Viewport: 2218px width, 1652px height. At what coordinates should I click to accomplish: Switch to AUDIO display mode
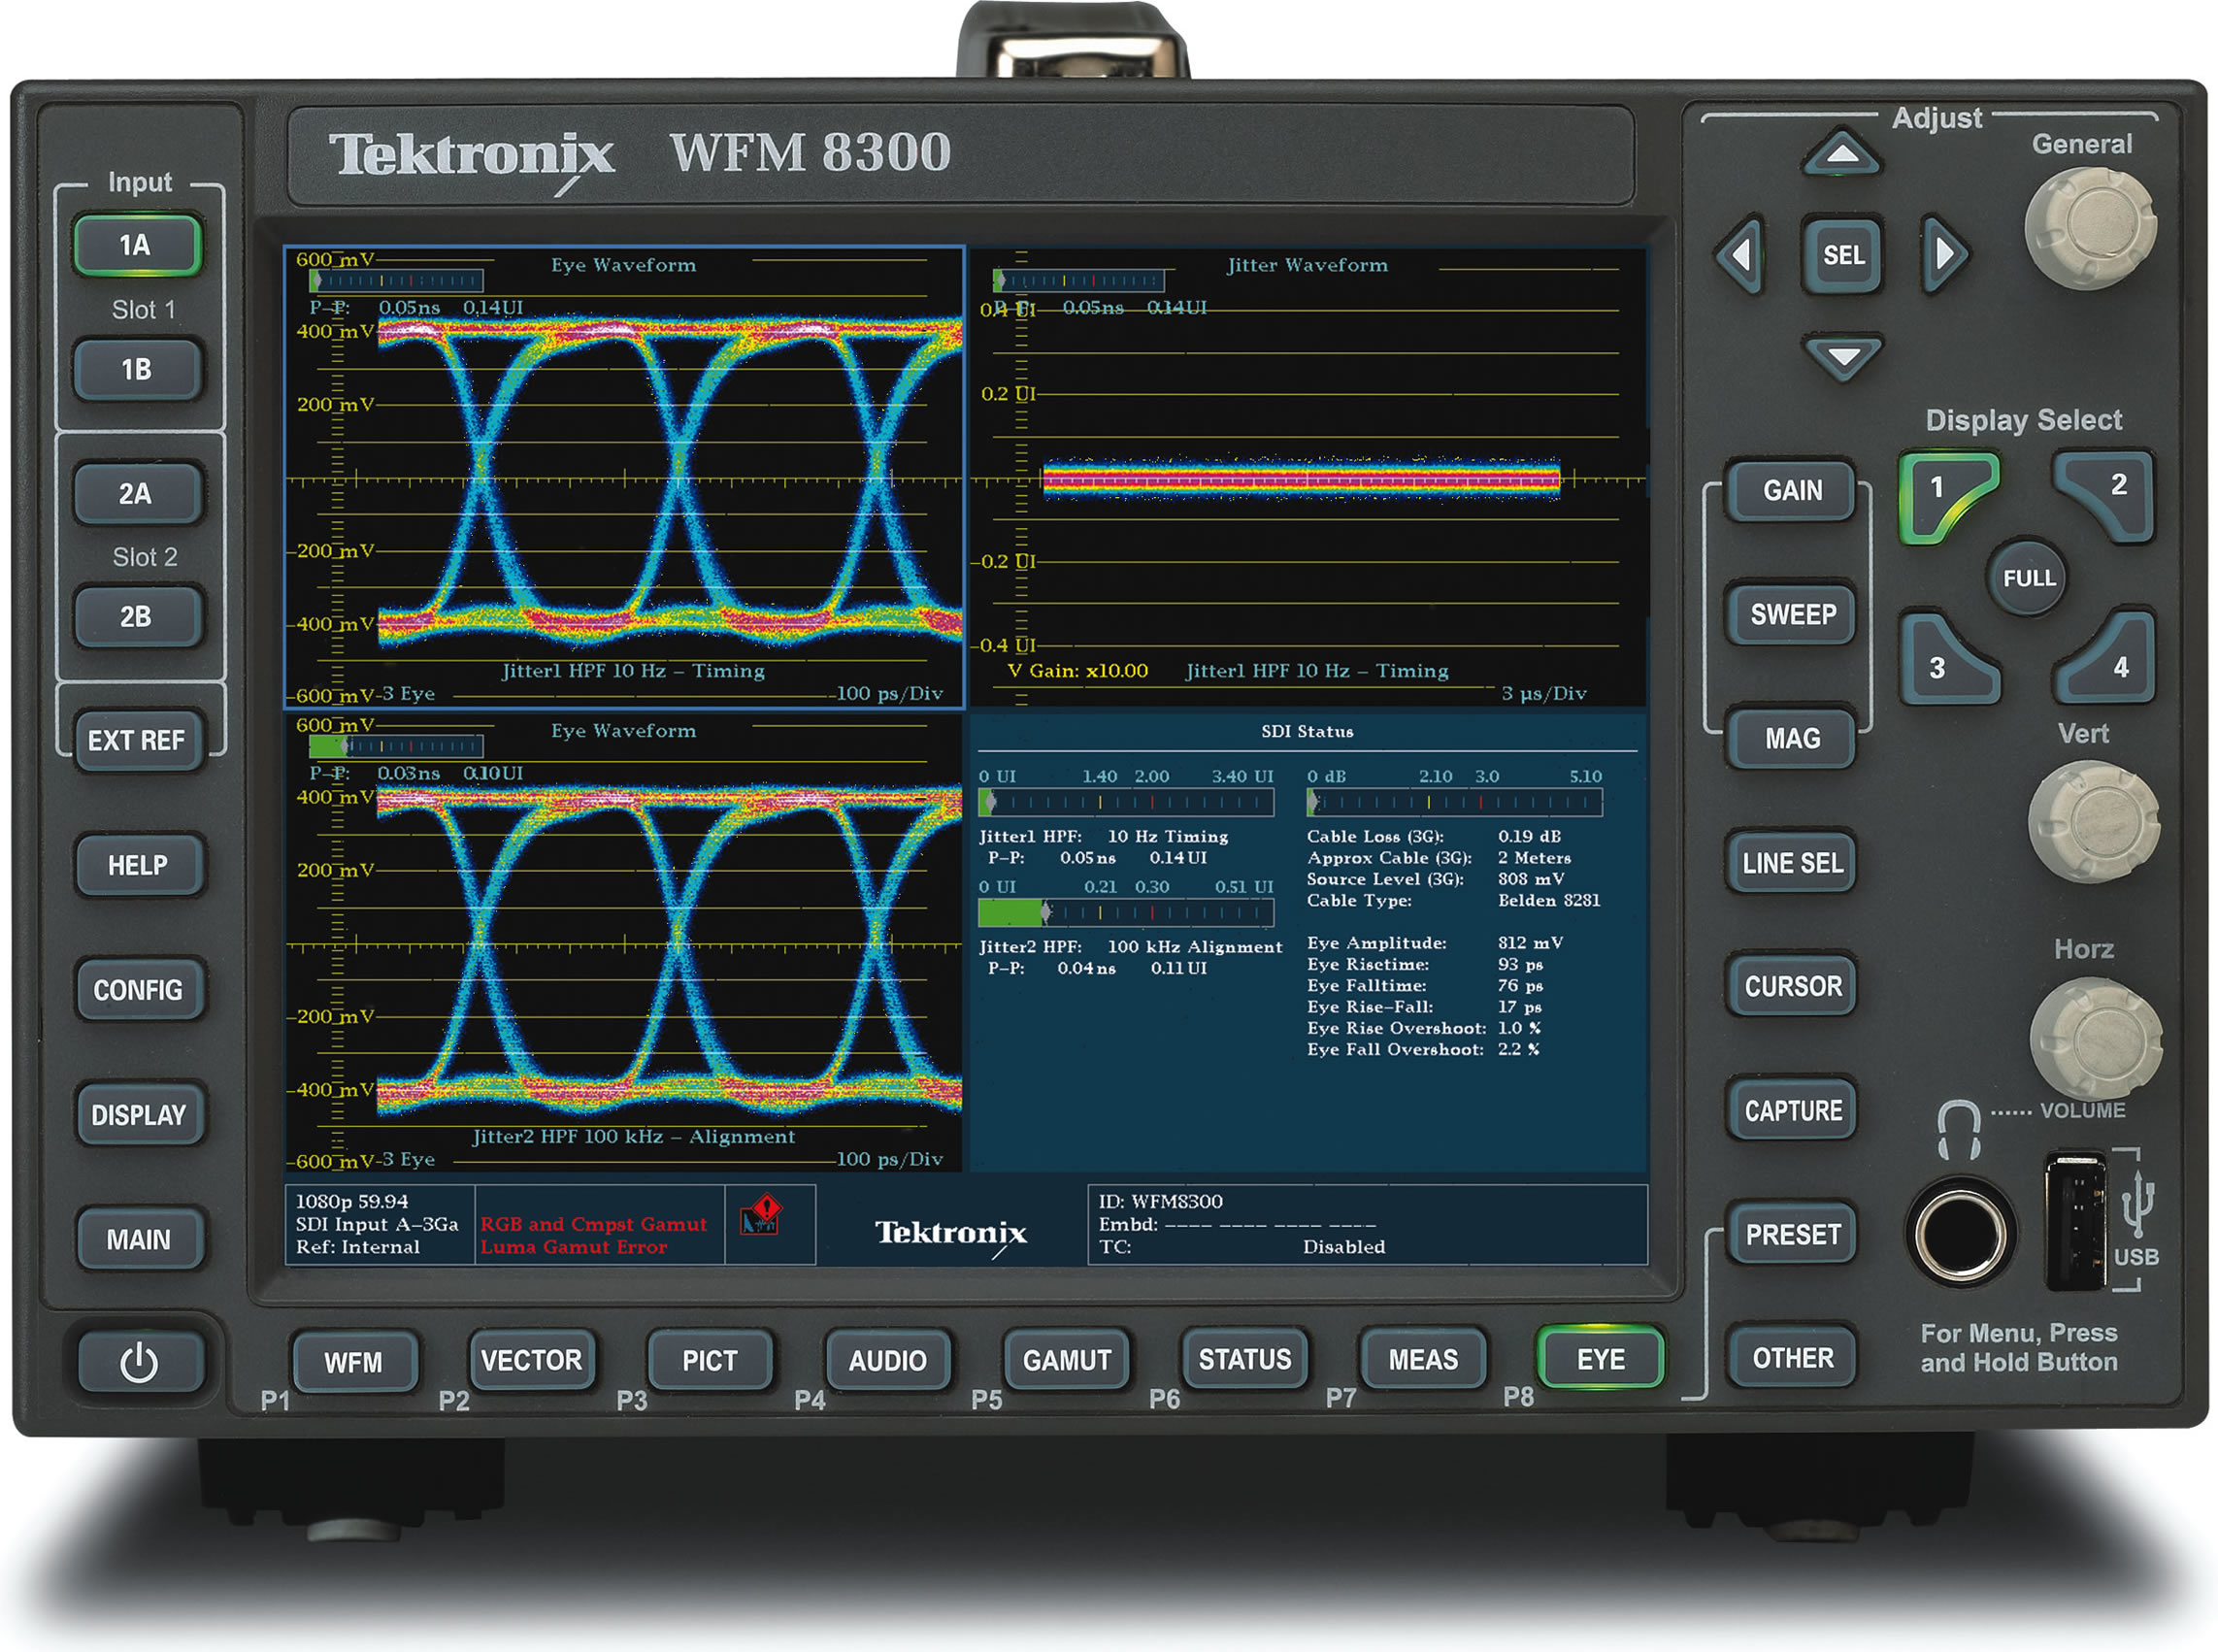click(888, 1360)
